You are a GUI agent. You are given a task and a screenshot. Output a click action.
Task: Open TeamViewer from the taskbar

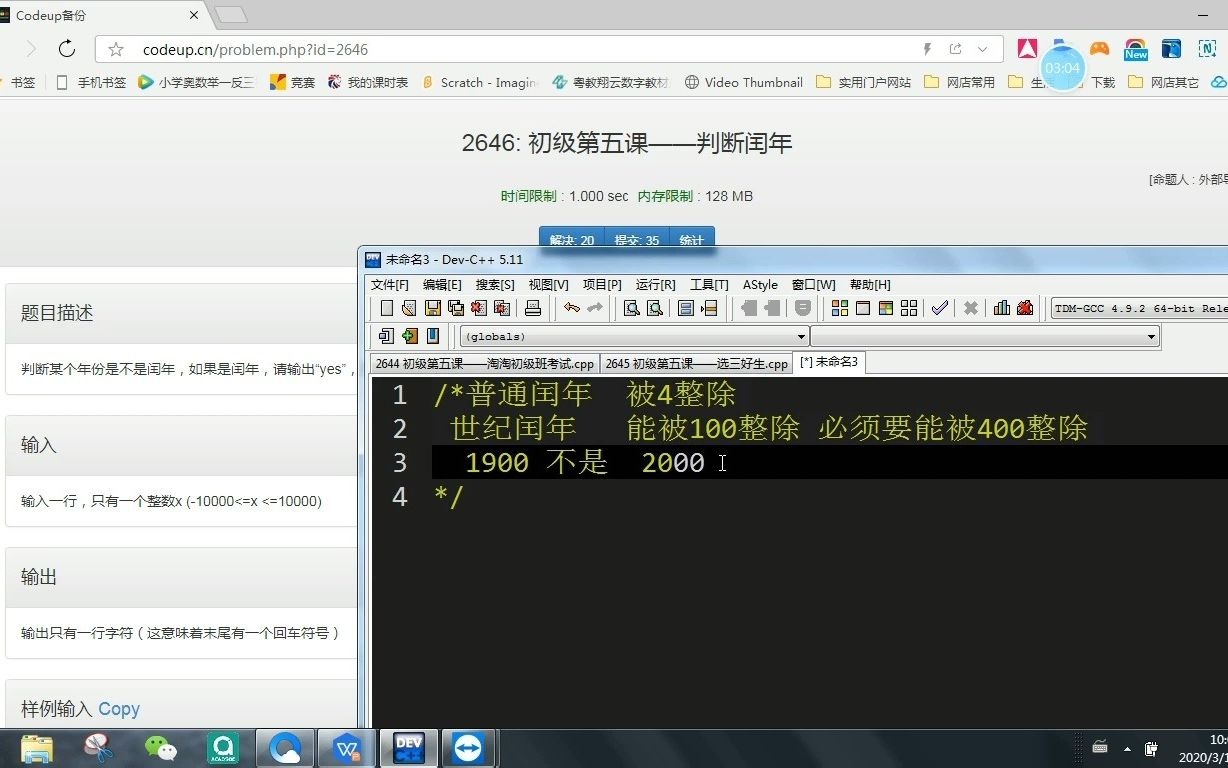469,747
